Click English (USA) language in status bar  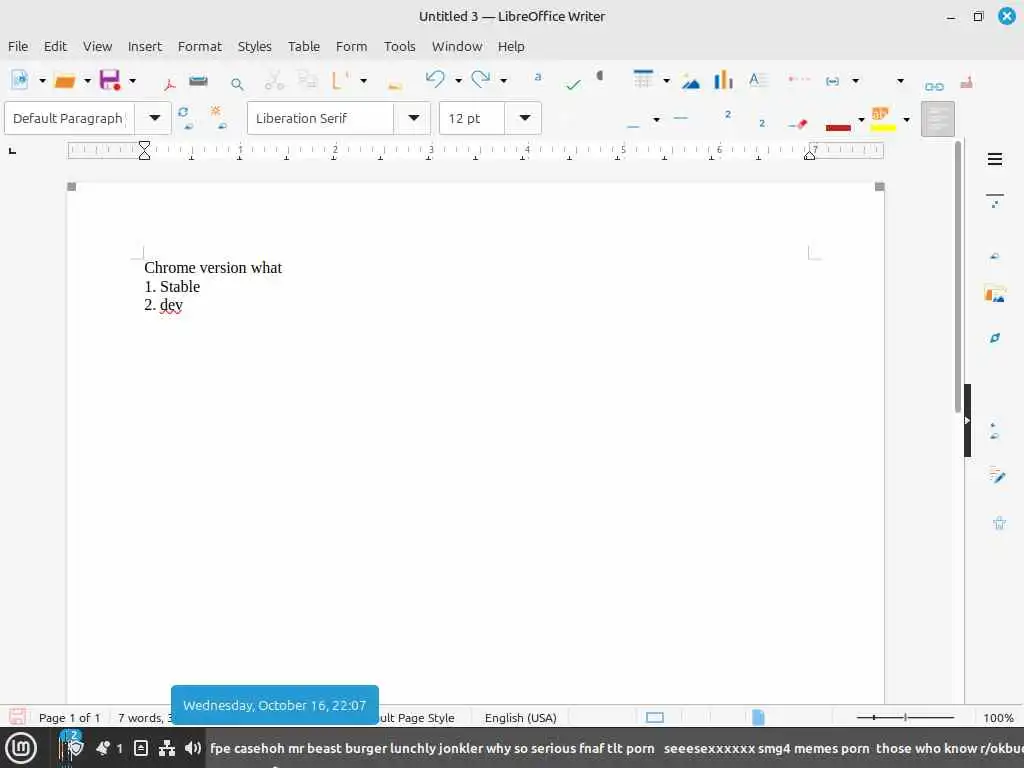[x=520, y=718]
